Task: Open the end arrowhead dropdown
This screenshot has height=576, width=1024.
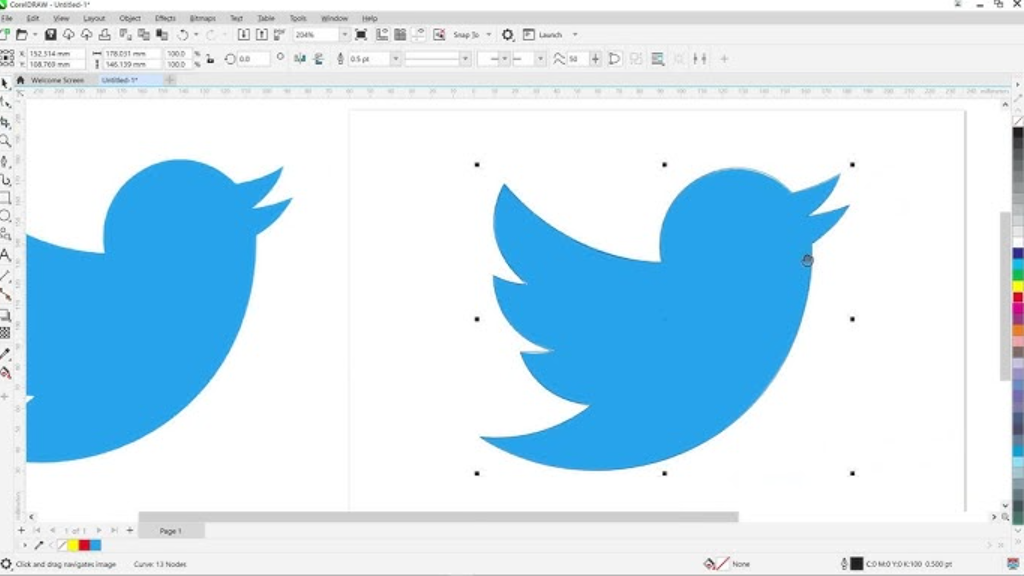Action: pyautogui.click(x=540, y=59)
